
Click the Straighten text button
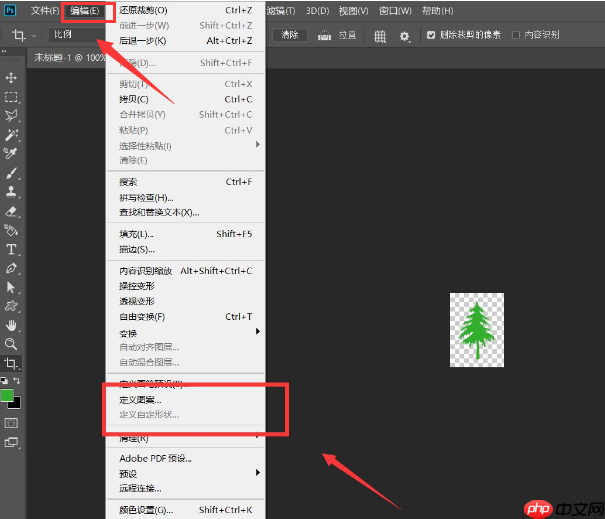click(347, 35)
